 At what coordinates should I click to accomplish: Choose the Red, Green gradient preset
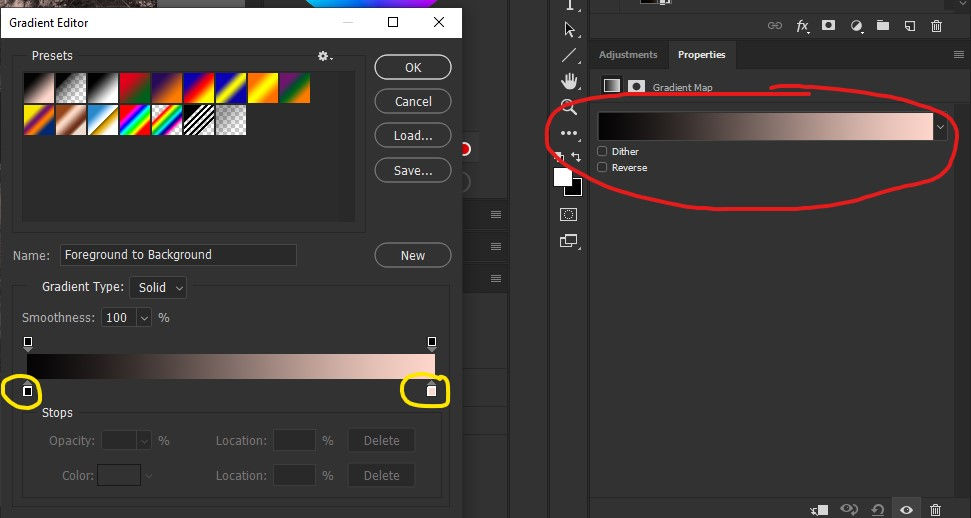point(135,88)
